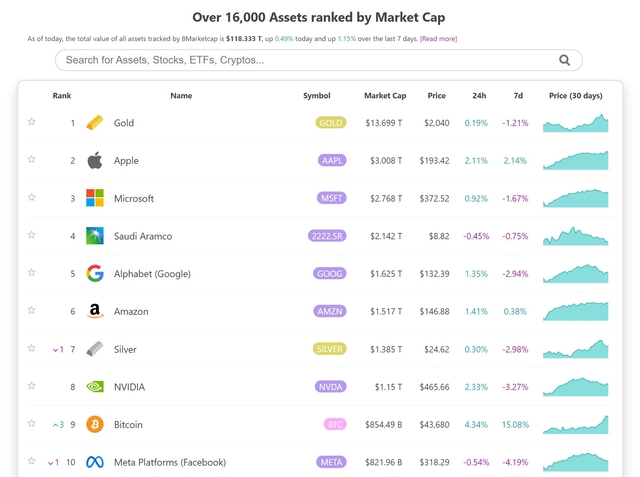Click the AAPL symbol badge
The height and width of the screenshot is (477, 640).
(x=332, y=161)
